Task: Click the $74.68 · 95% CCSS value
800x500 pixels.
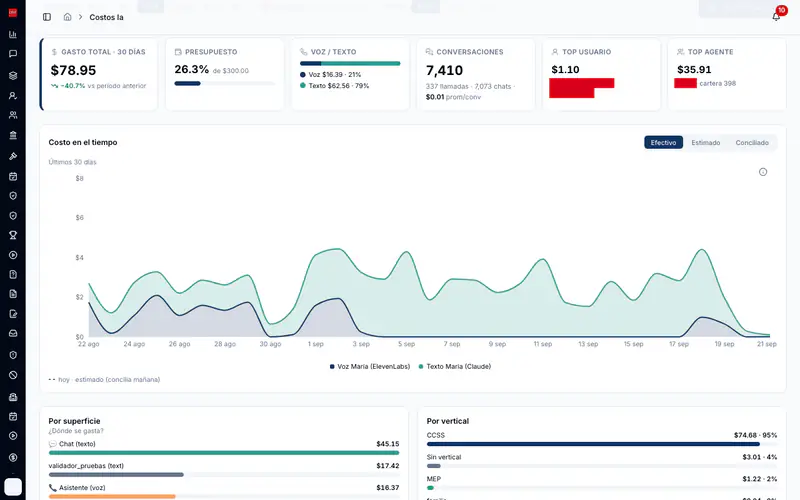Action: pos(756,435)
